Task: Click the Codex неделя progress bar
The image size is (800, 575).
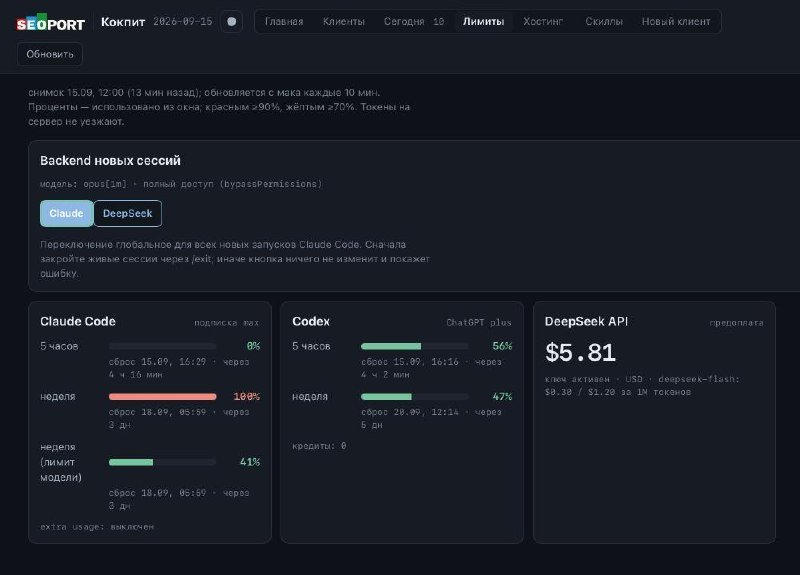Action: pyautogui.click(x=414, y=396)
